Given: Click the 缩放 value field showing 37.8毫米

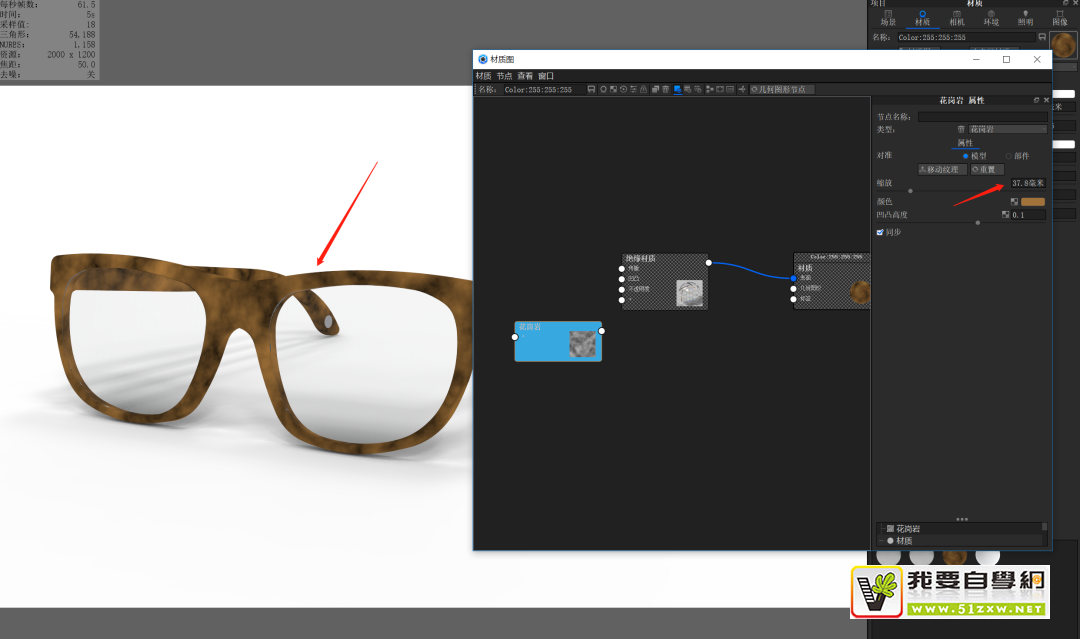Looking at the screenshot, I should tap(1027, 183).
